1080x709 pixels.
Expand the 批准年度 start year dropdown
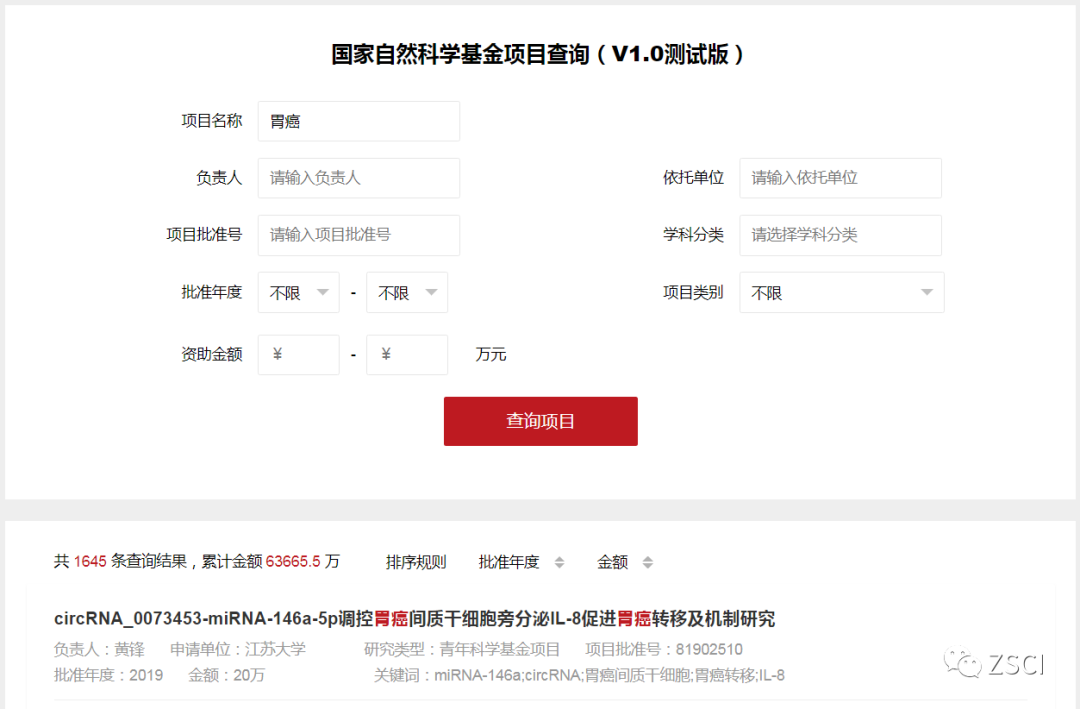[298, 293]
